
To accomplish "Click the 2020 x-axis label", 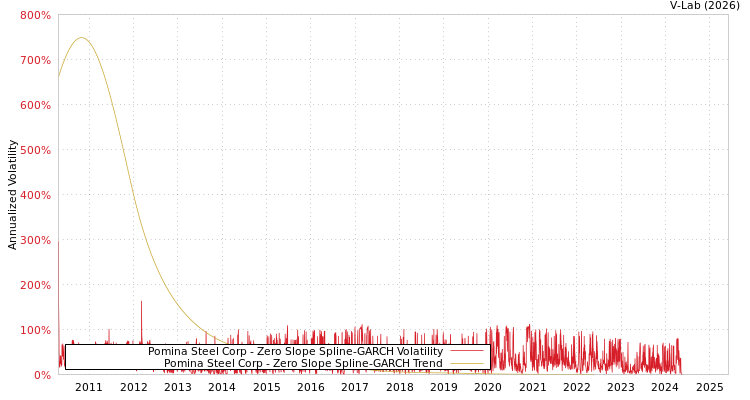I will pos(488,387).
